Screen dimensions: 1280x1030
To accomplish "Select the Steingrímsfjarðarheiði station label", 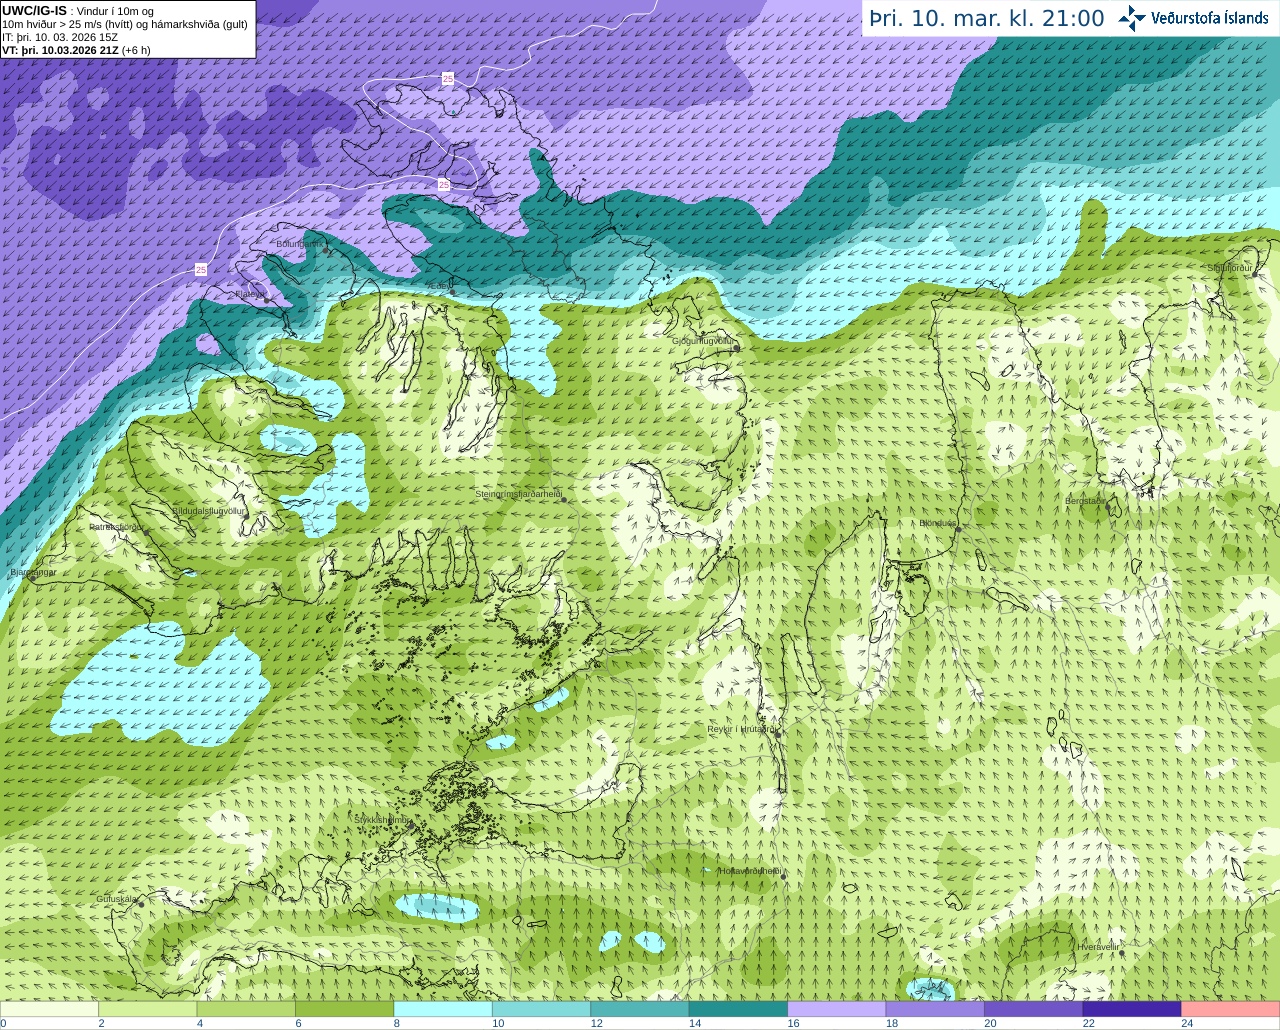I will click(x=518, y=494).
